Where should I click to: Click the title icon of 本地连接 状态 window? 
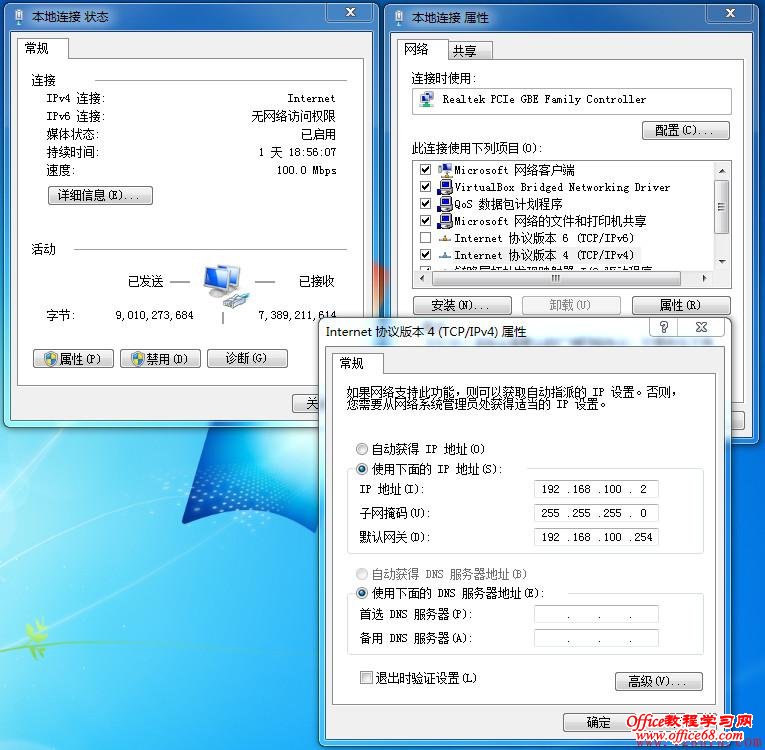coord(19,17)
